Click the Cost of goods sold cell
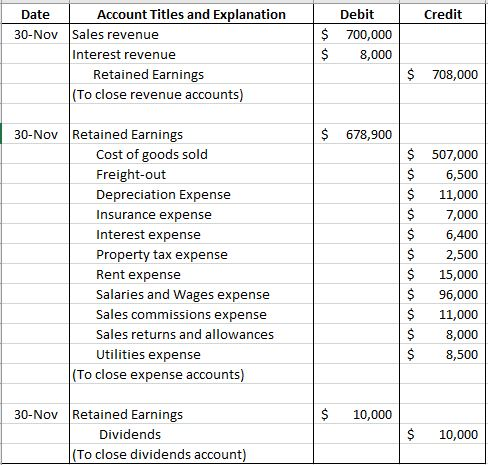 coord(191,154)
